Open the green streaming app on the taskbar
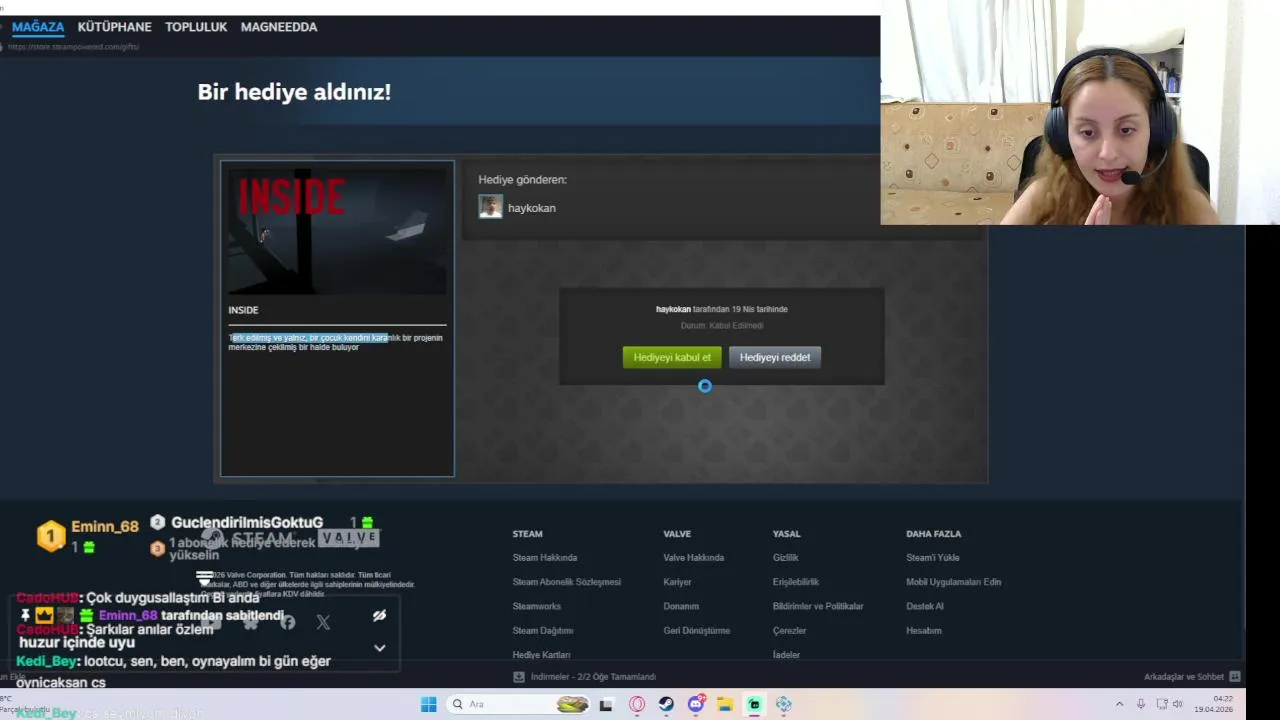Image resolution: width=1280 pixels, height=720 pixels. (x=754, y=704)
